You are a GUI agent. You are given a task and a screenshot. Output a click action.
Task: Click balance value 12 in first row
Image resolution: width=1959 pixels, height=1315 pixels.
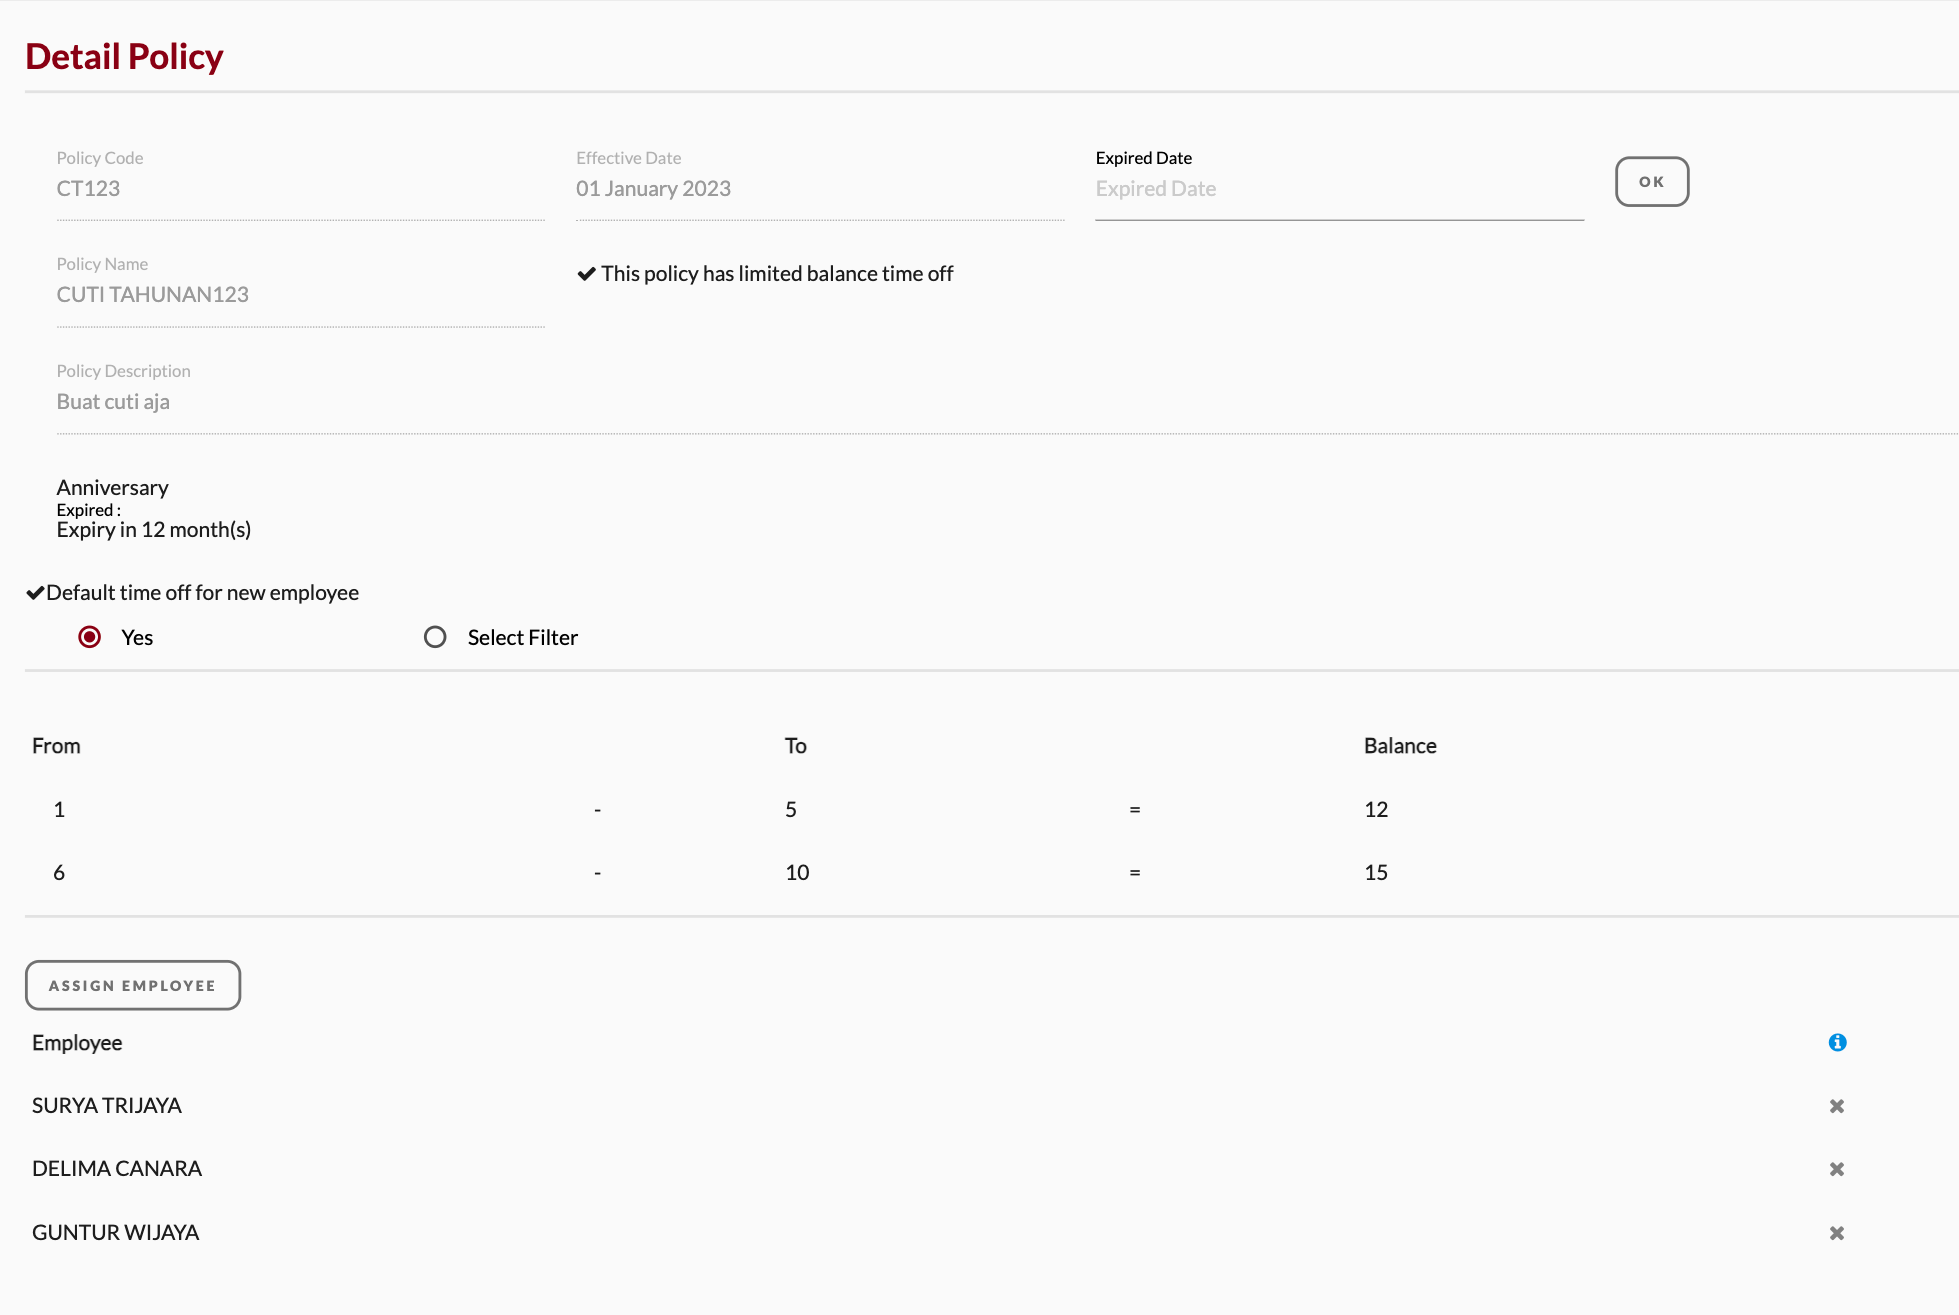(1376, 810)
